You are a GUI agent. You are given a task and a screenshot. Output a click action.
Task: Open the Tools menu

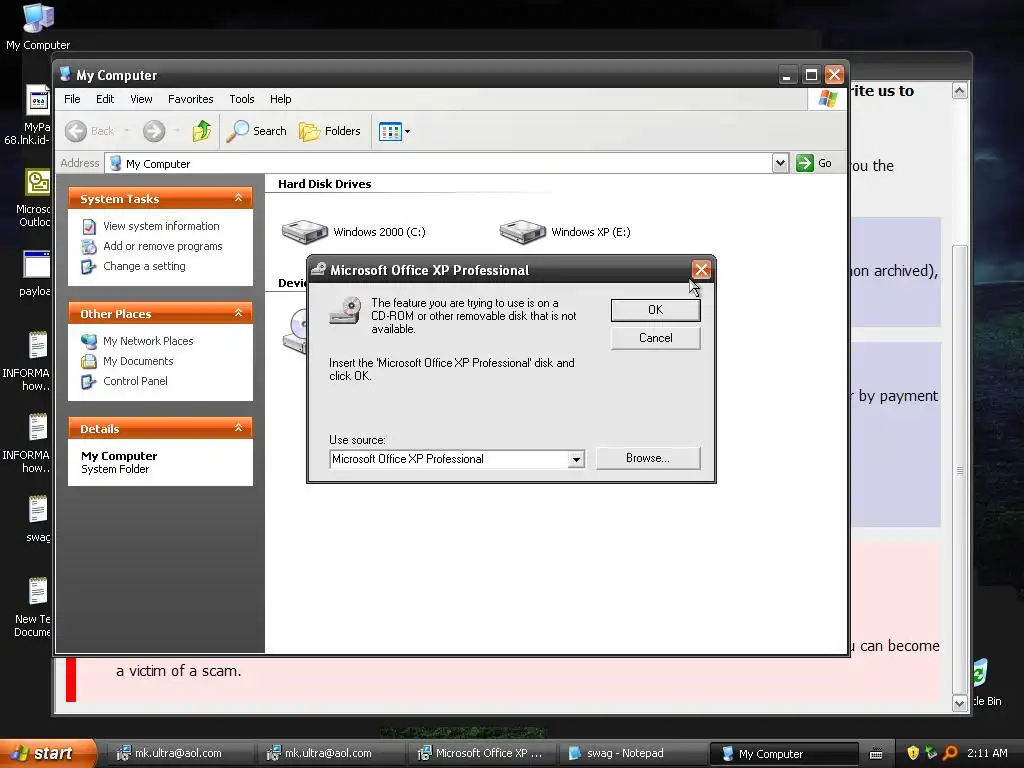(242, 99)
